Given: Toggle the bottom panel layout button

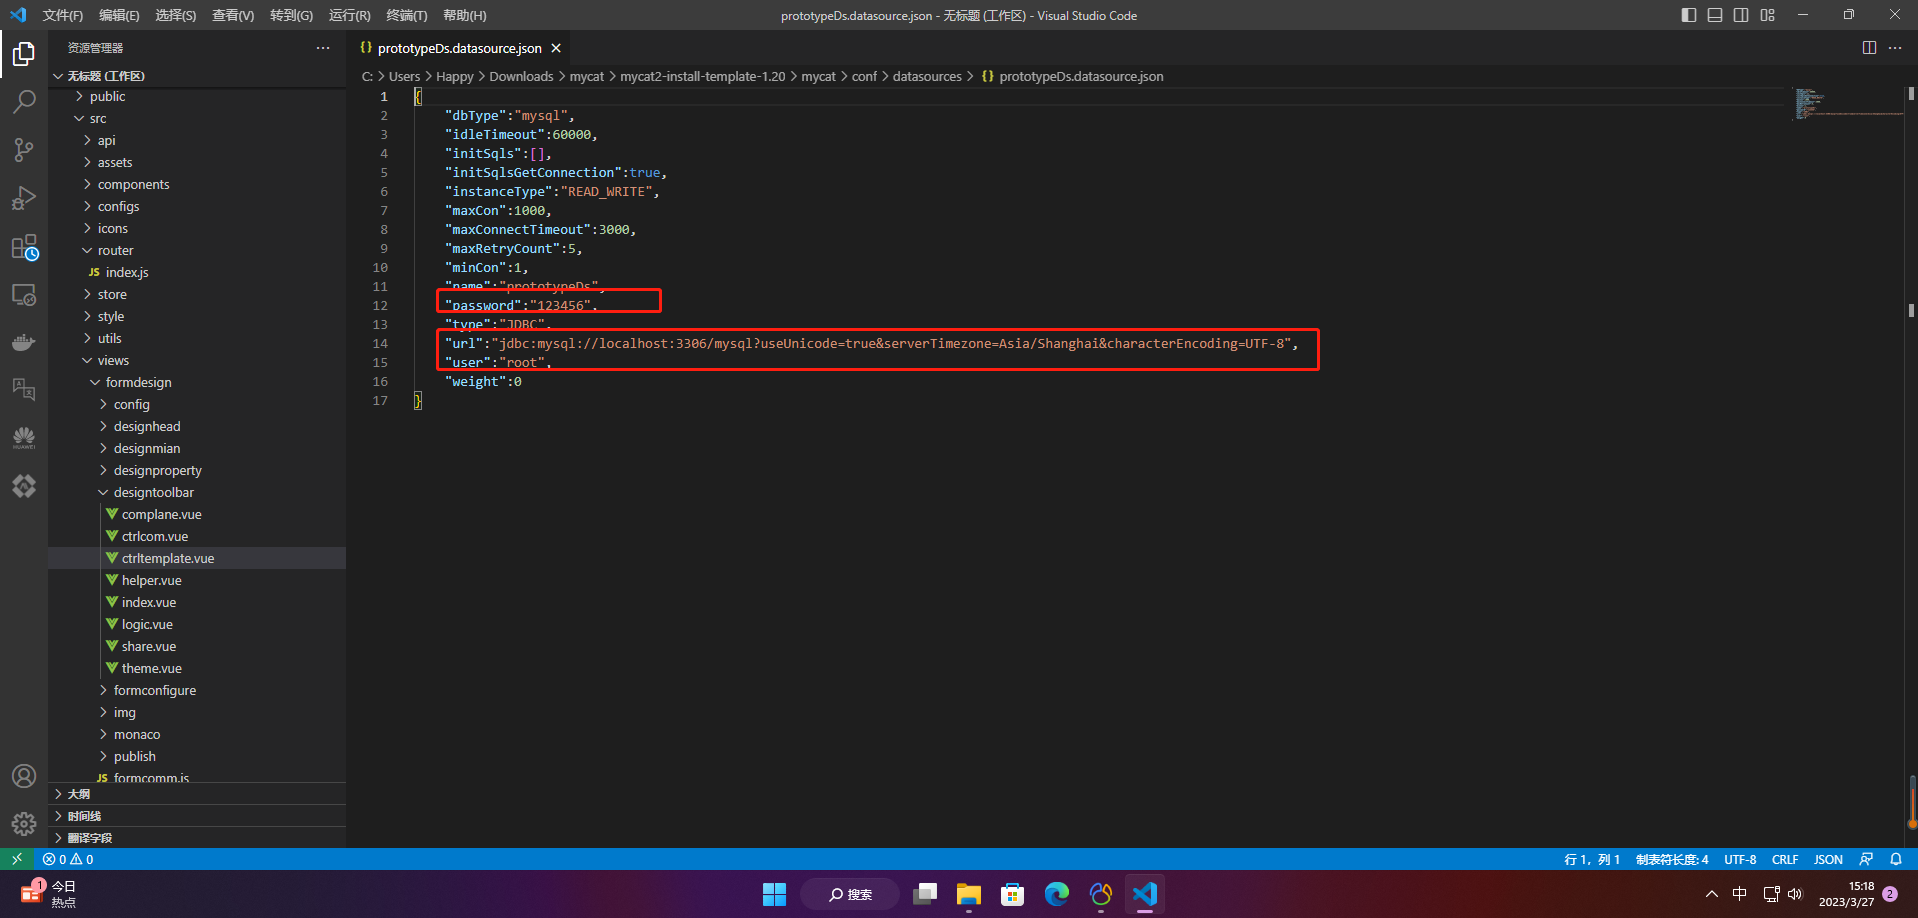Looking at the screenshot, I should click(1715, 15).
